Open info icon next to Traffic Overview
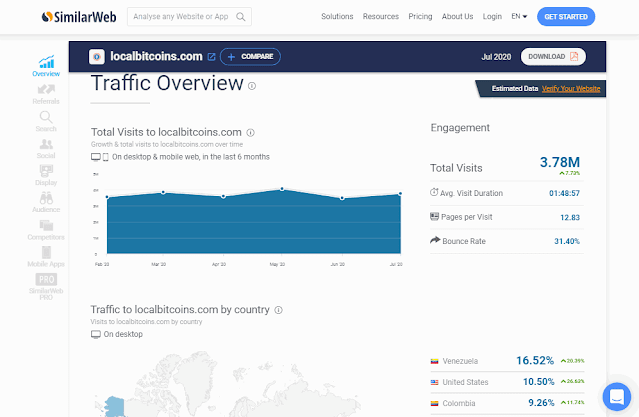 (252, 86)
